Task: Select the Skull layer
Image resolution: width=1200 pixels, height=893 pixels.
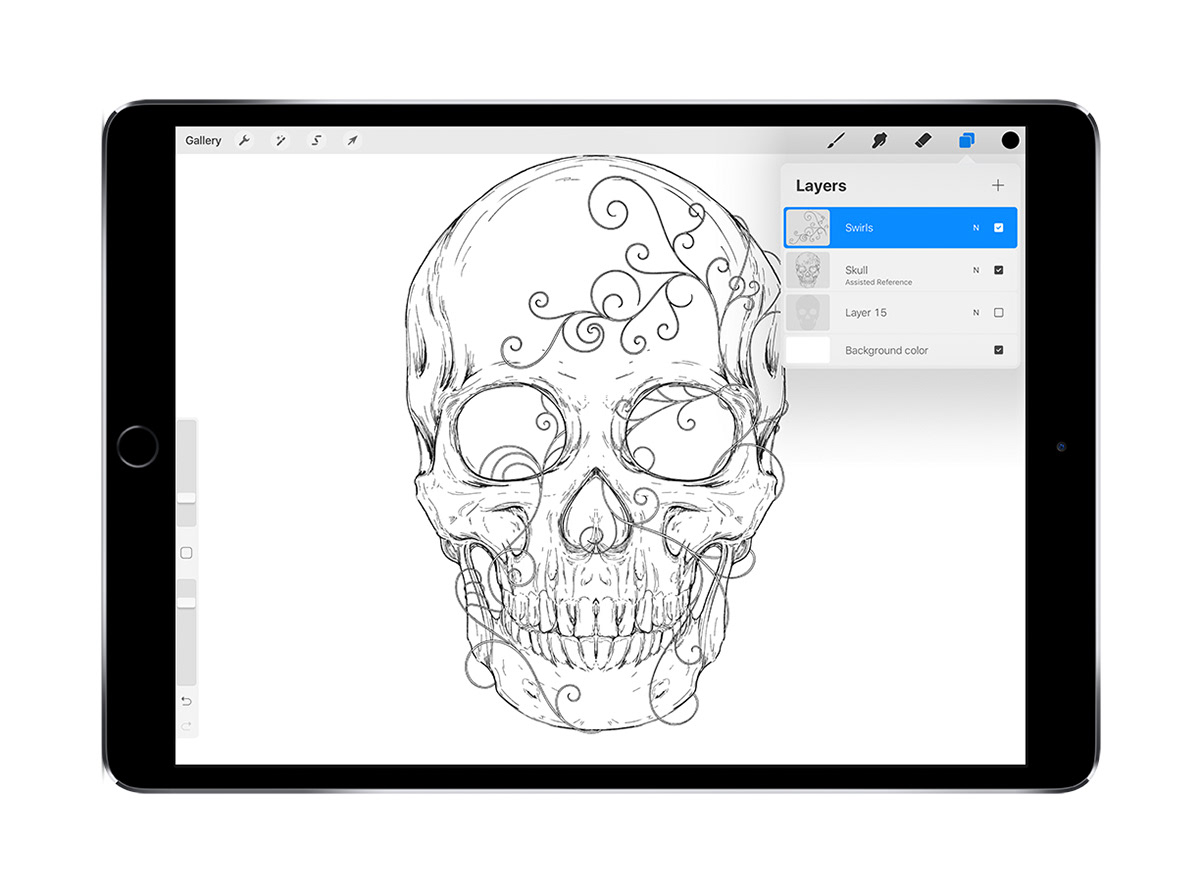Action: pyautogui.click(x=900, y=270)
